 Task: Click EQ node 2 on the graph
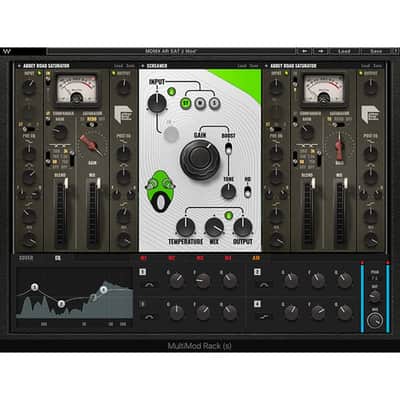61,304
